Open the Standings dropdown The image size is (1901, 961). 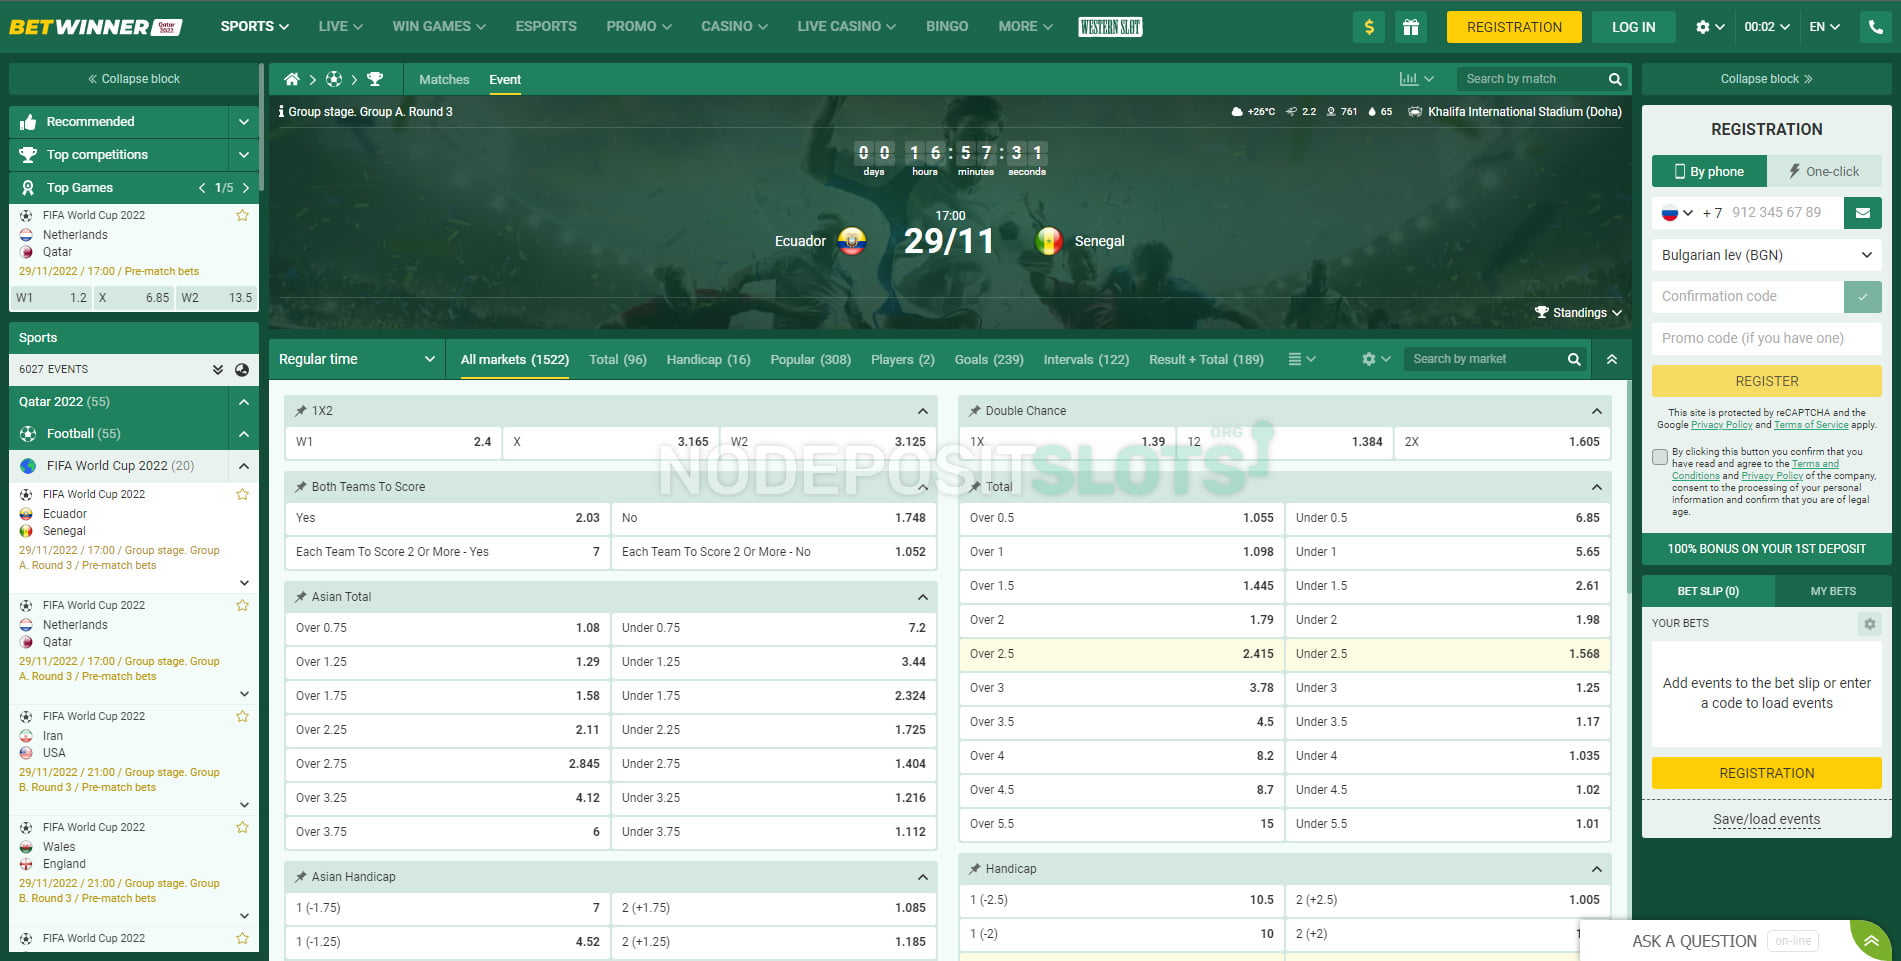(x=1578, y=313)
